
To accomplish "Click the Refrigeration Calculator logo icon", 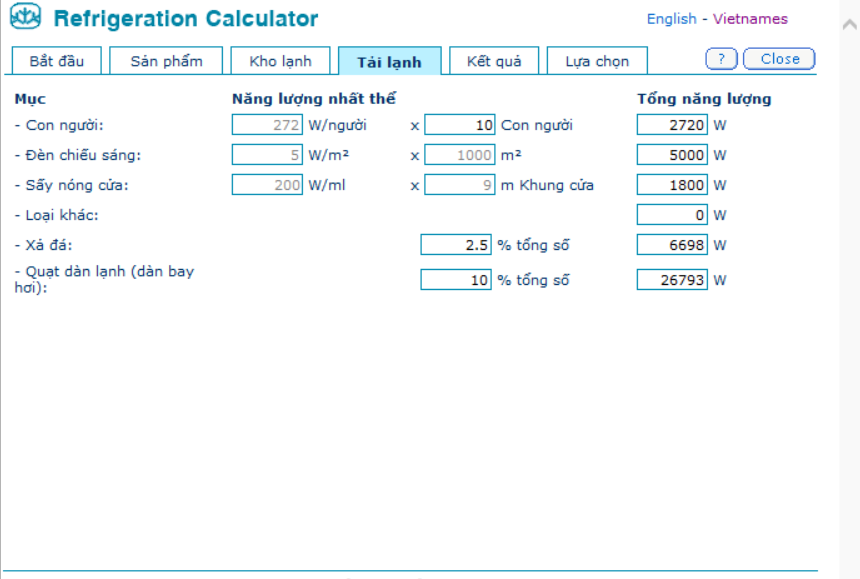I will (25, 19).
